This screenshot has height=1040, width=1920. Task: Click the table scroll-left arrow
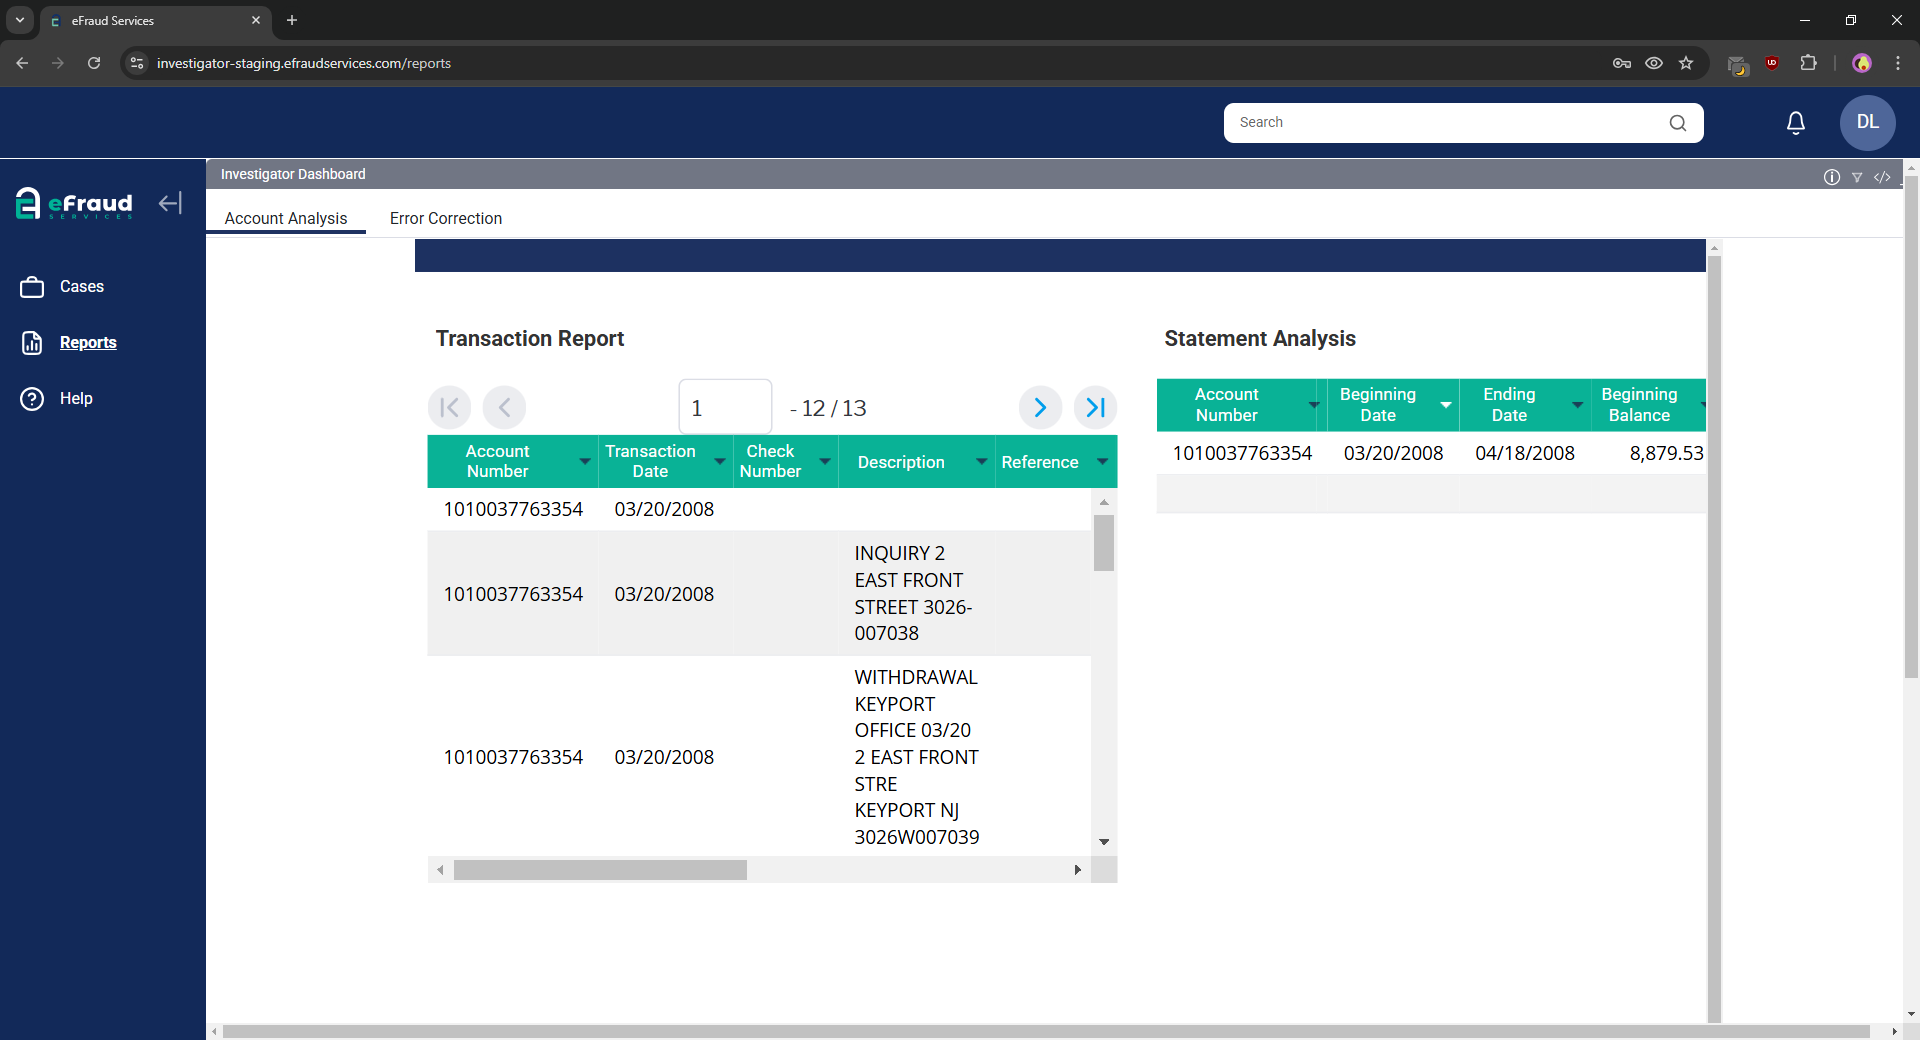[440, 870]
